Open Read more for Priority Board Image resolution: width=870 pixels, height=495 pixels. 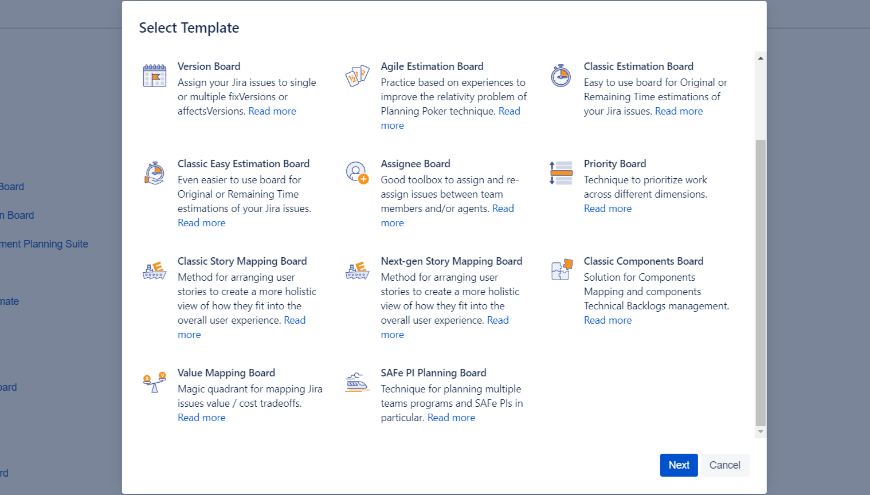[x=608, y=209]
